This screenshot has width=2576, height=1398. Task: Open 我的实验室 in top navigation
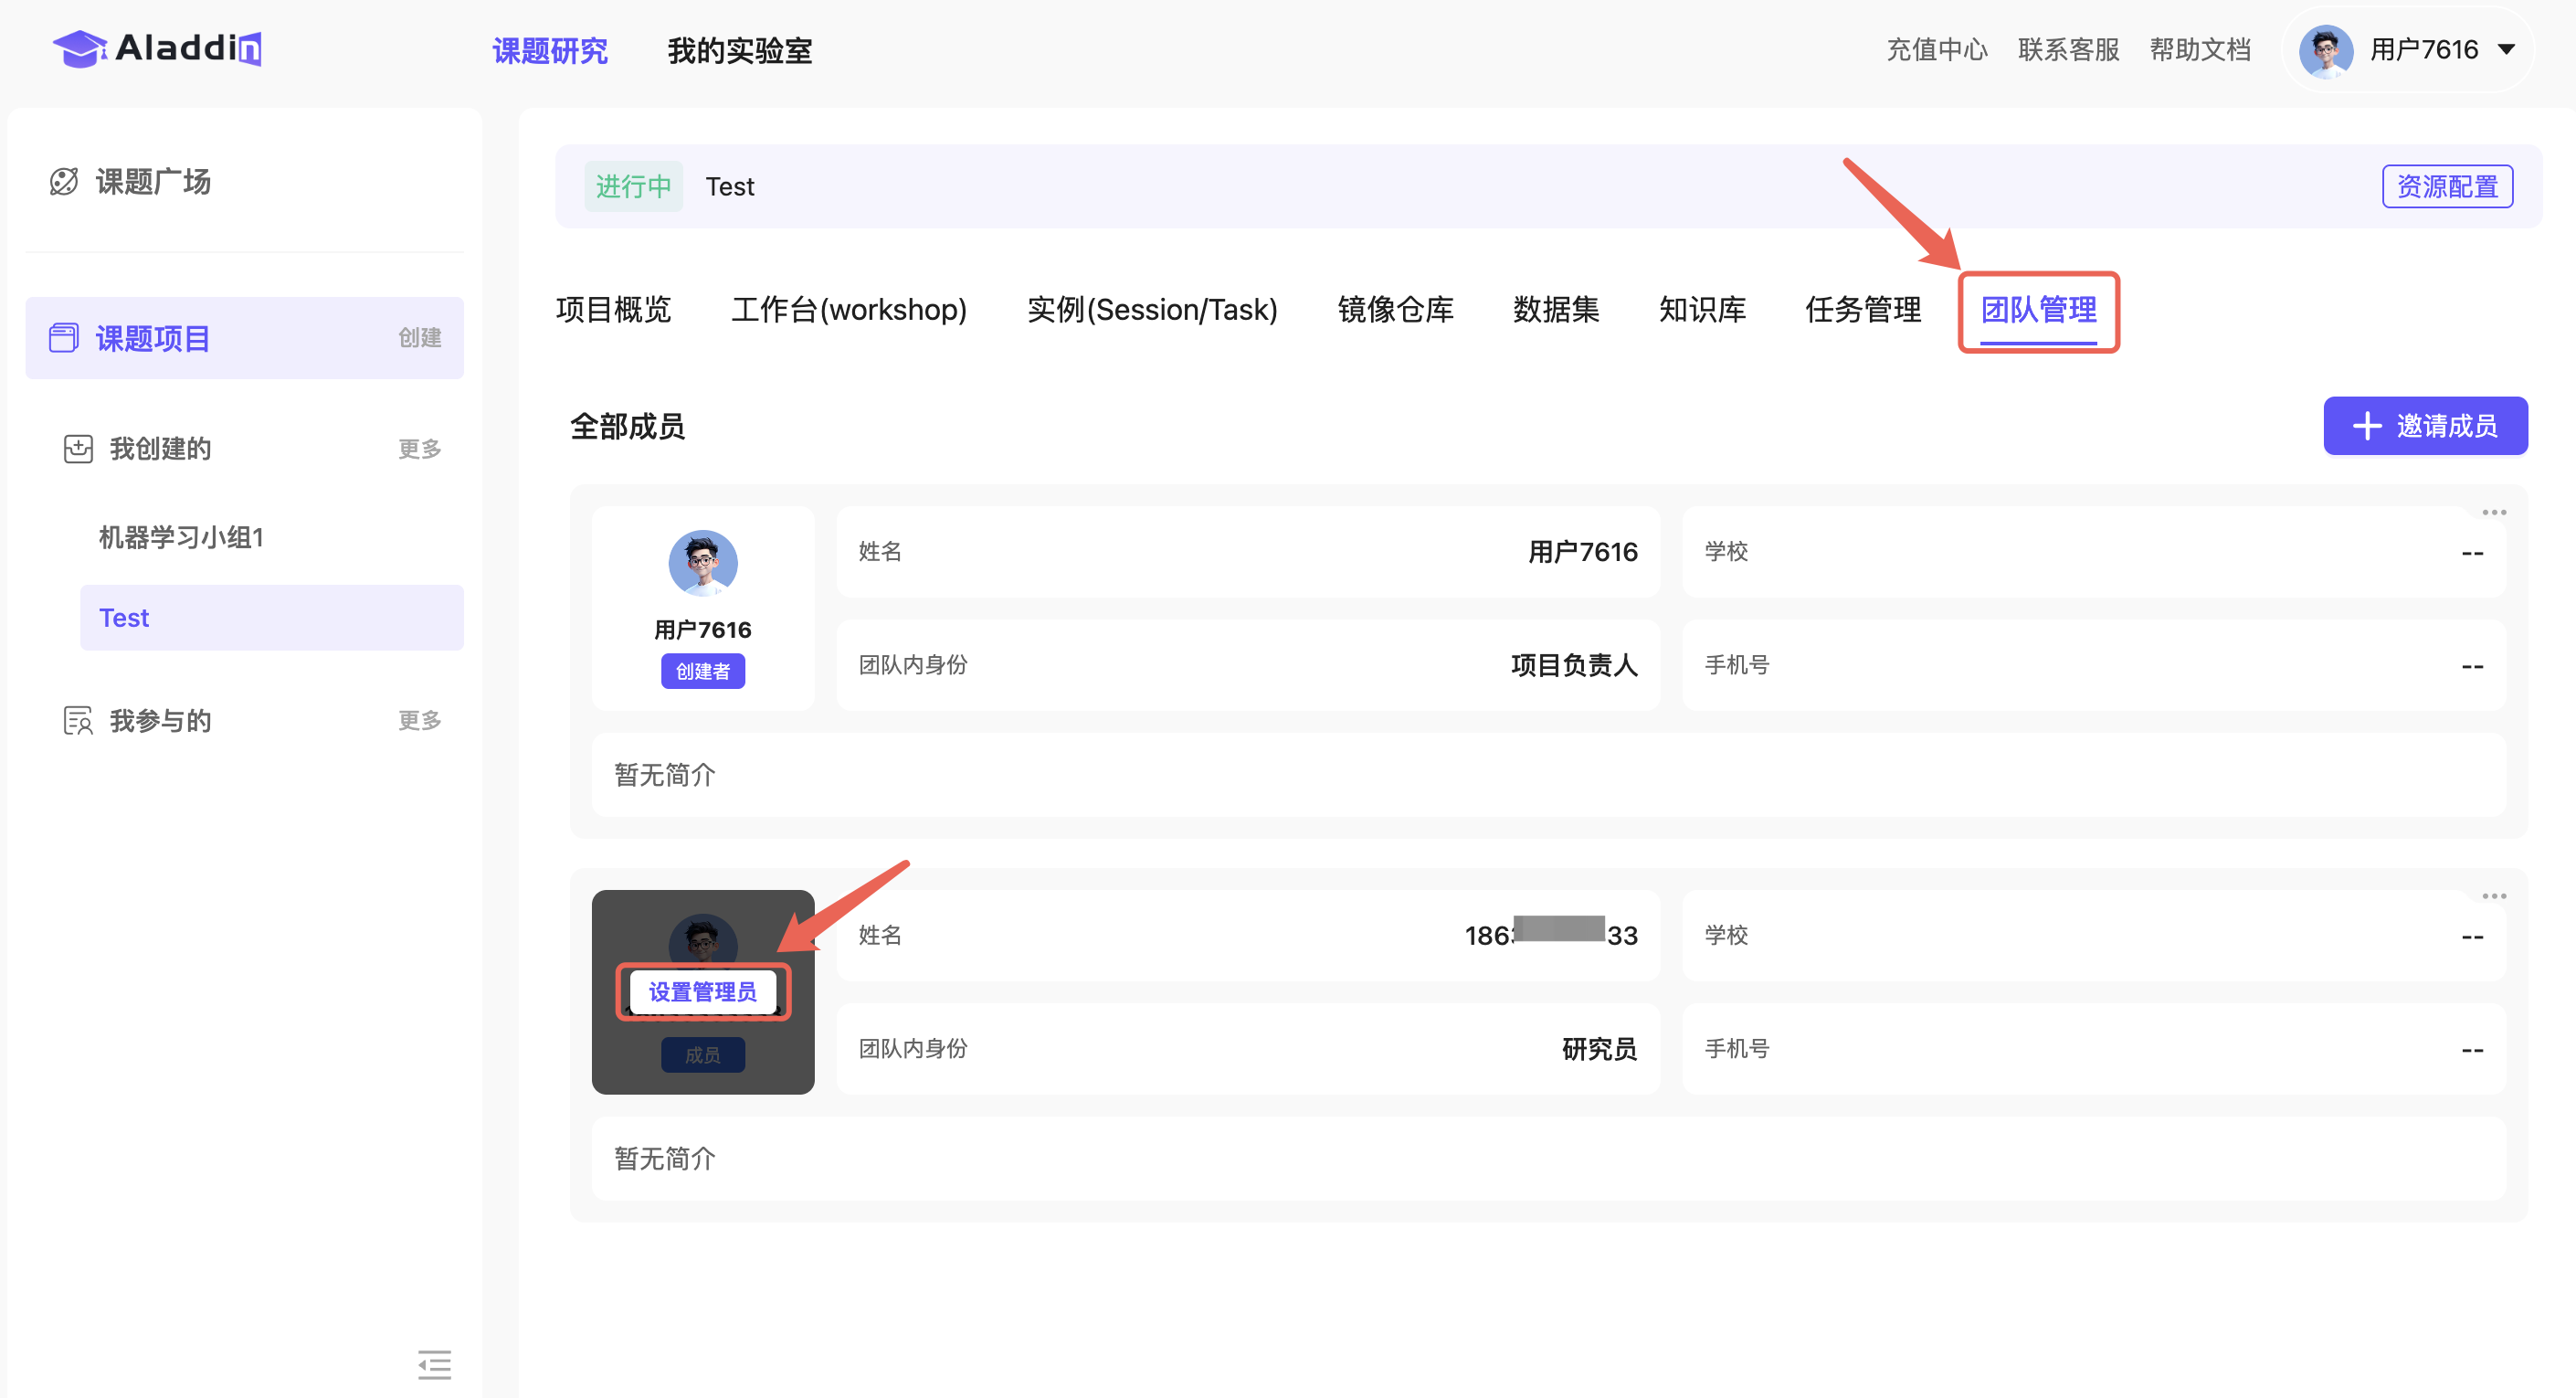[x=739, y=50]
